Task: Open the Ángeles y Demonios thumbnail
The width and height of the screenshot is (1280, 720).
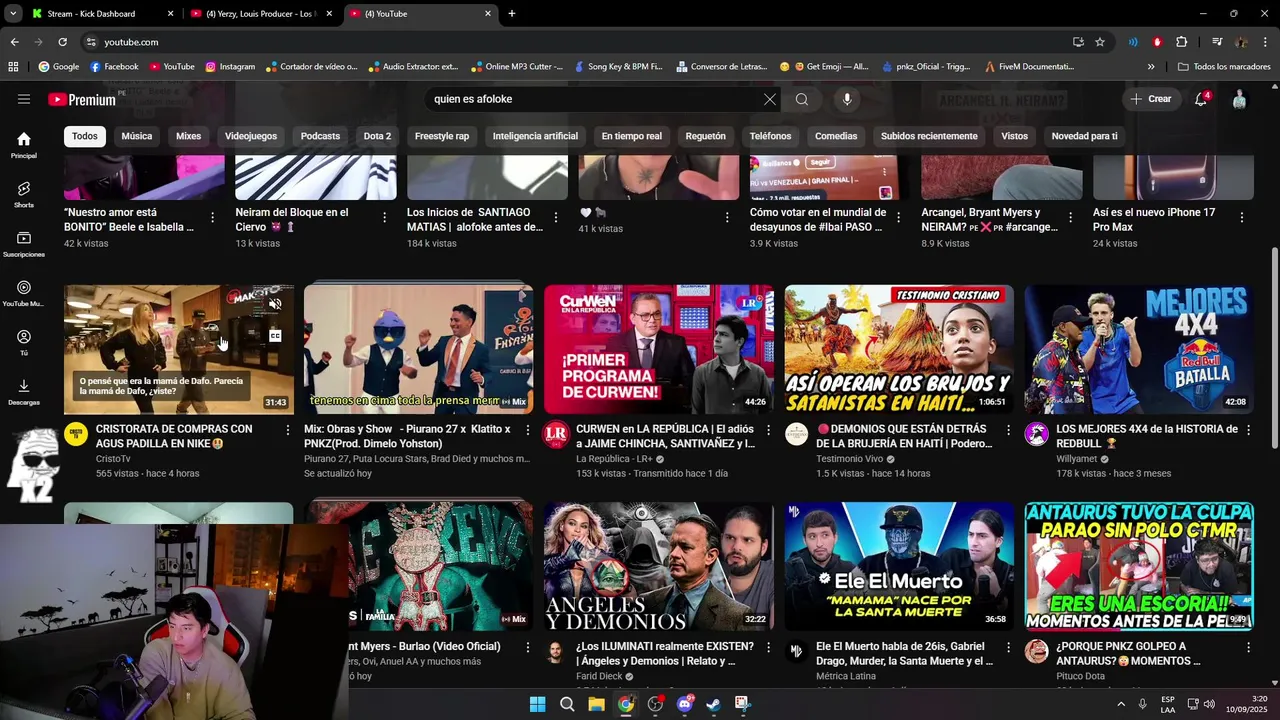Action: pos(659,567)
